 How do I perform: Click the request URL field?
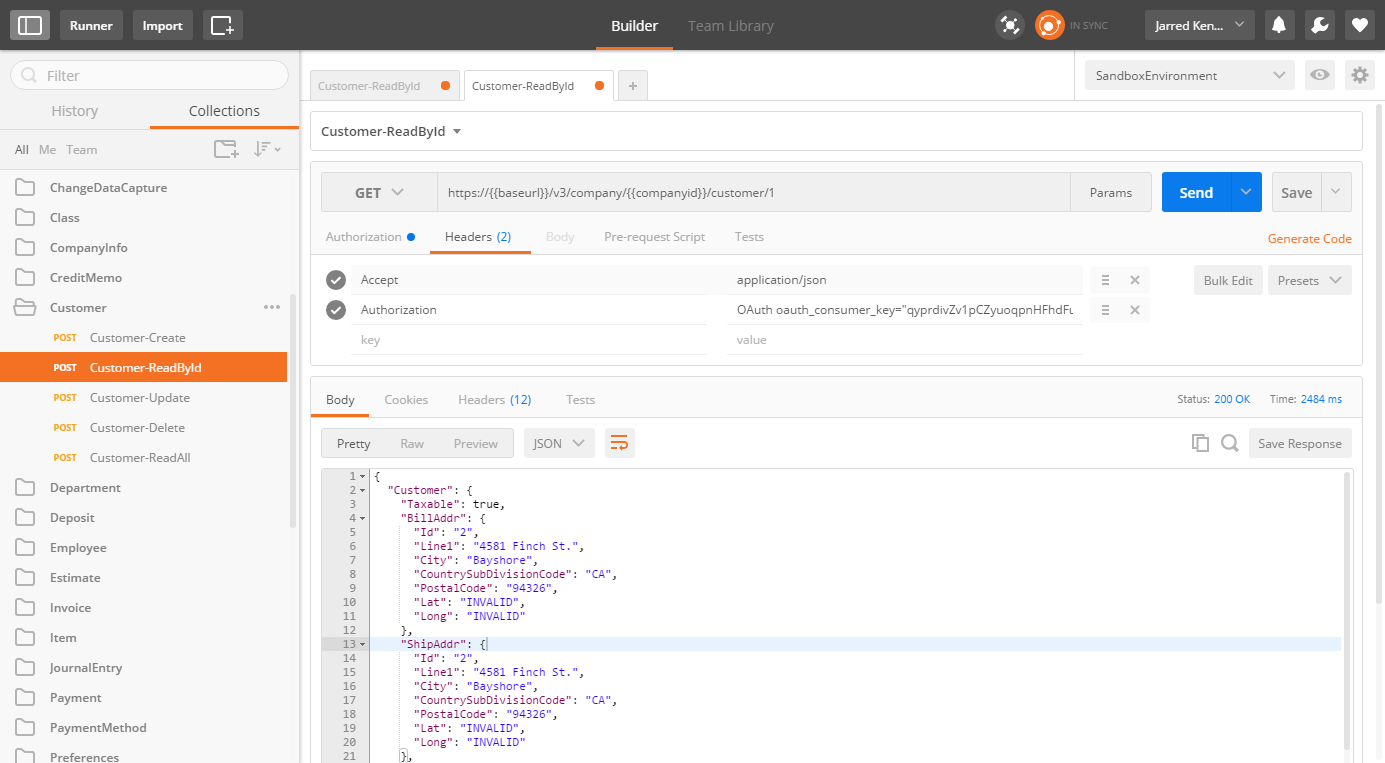point(753,193)
